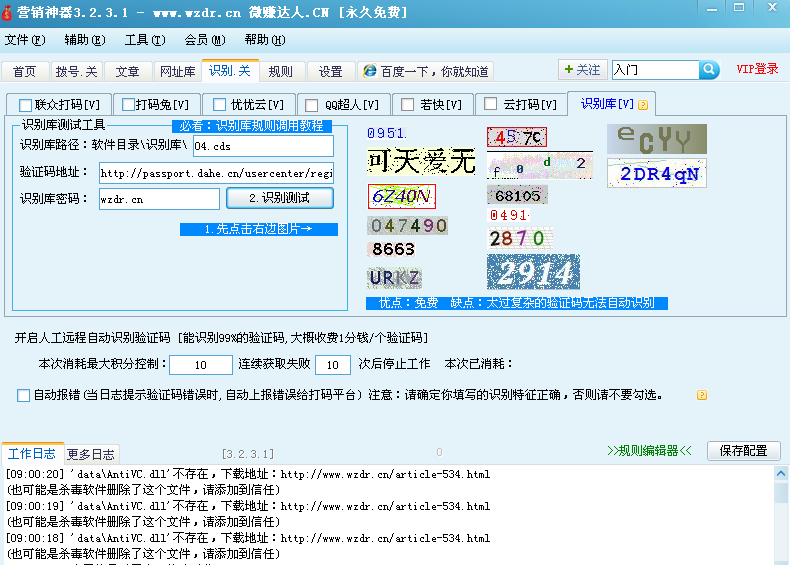Switch to the 首页 tab
Viewport: 790px width, 565px height.
25,72
